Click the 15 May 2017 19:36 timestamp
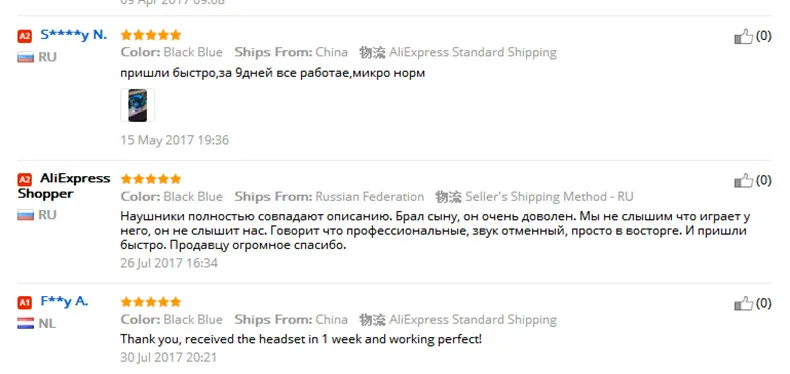The width and height of the screenshot is (790, 374). point(174,140)
